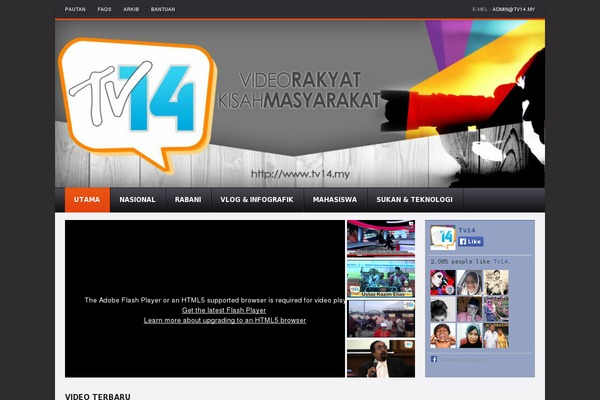The width and height of the screenshot is (600, 400).
Task: Click 'Get the latest Flash Player' link
Action: (224, 310)
